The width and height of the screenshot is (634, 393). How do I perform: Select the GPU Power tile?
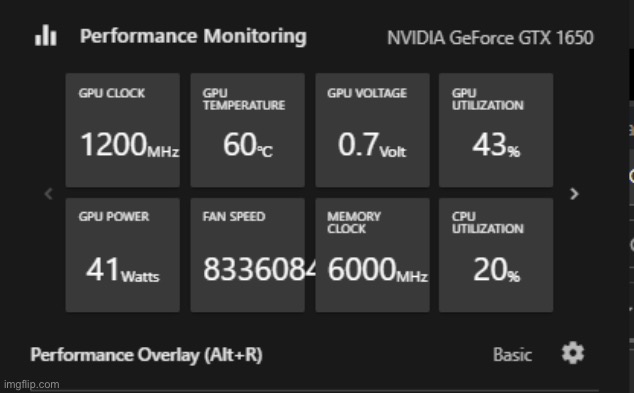tap(123, 255)
